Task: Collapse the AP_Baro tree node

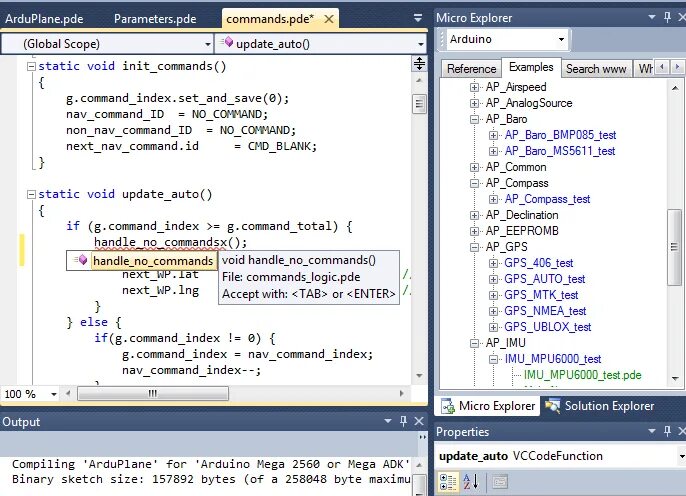Action: 474,119
